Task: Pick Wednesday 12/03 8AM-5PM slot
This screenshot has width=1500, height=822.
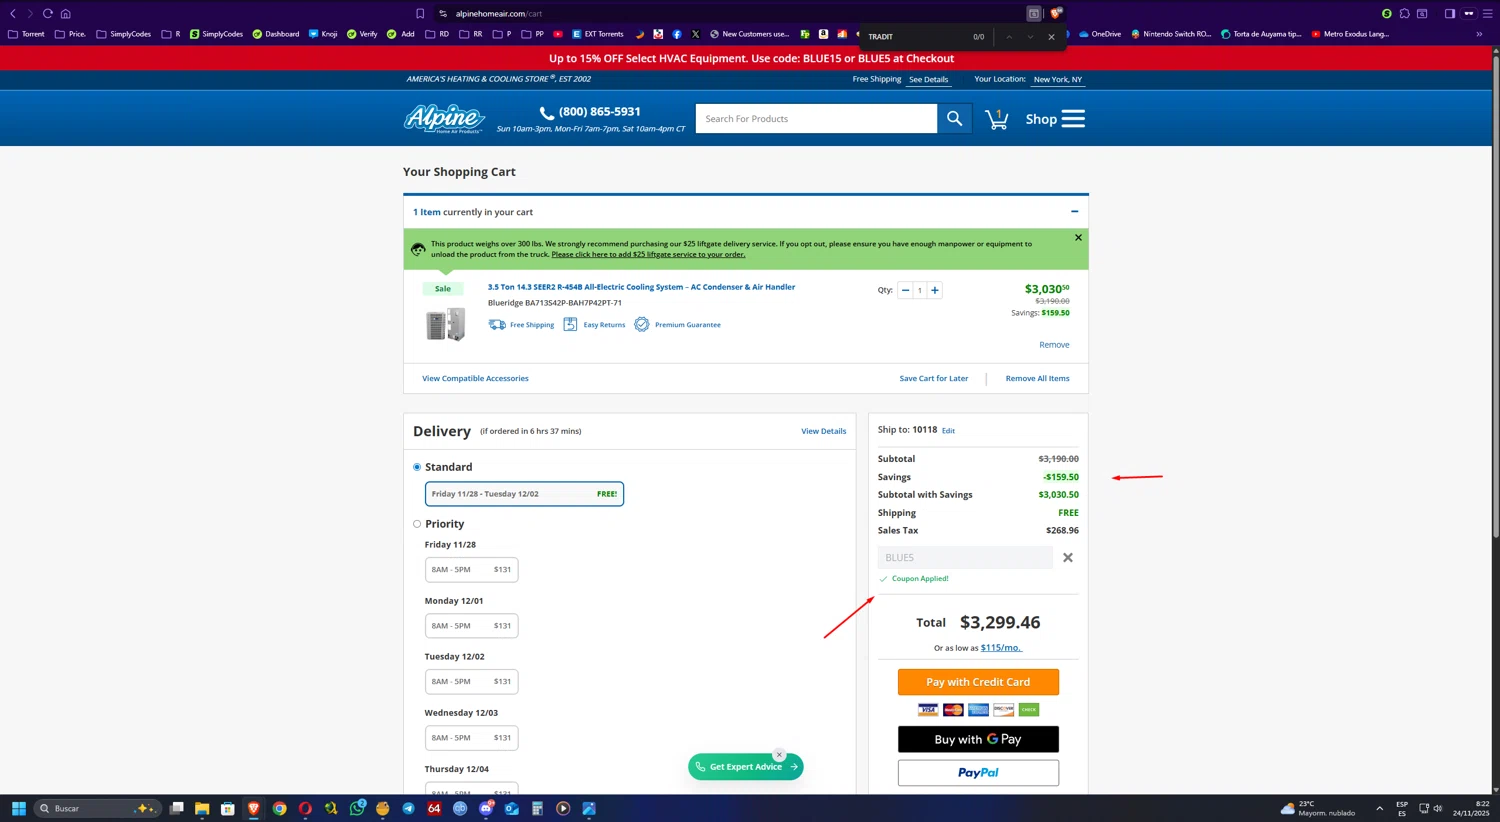Action: tap(471, 738)
